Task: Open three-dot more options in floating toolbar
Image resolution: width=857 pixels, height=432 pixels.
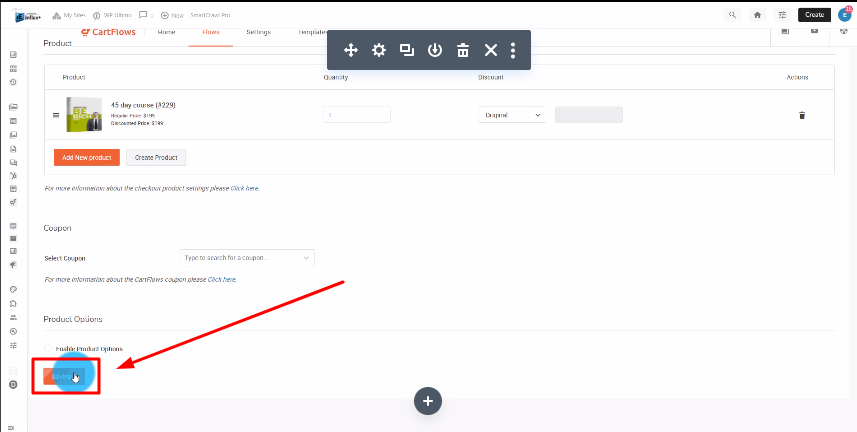Action: [513, 50]
